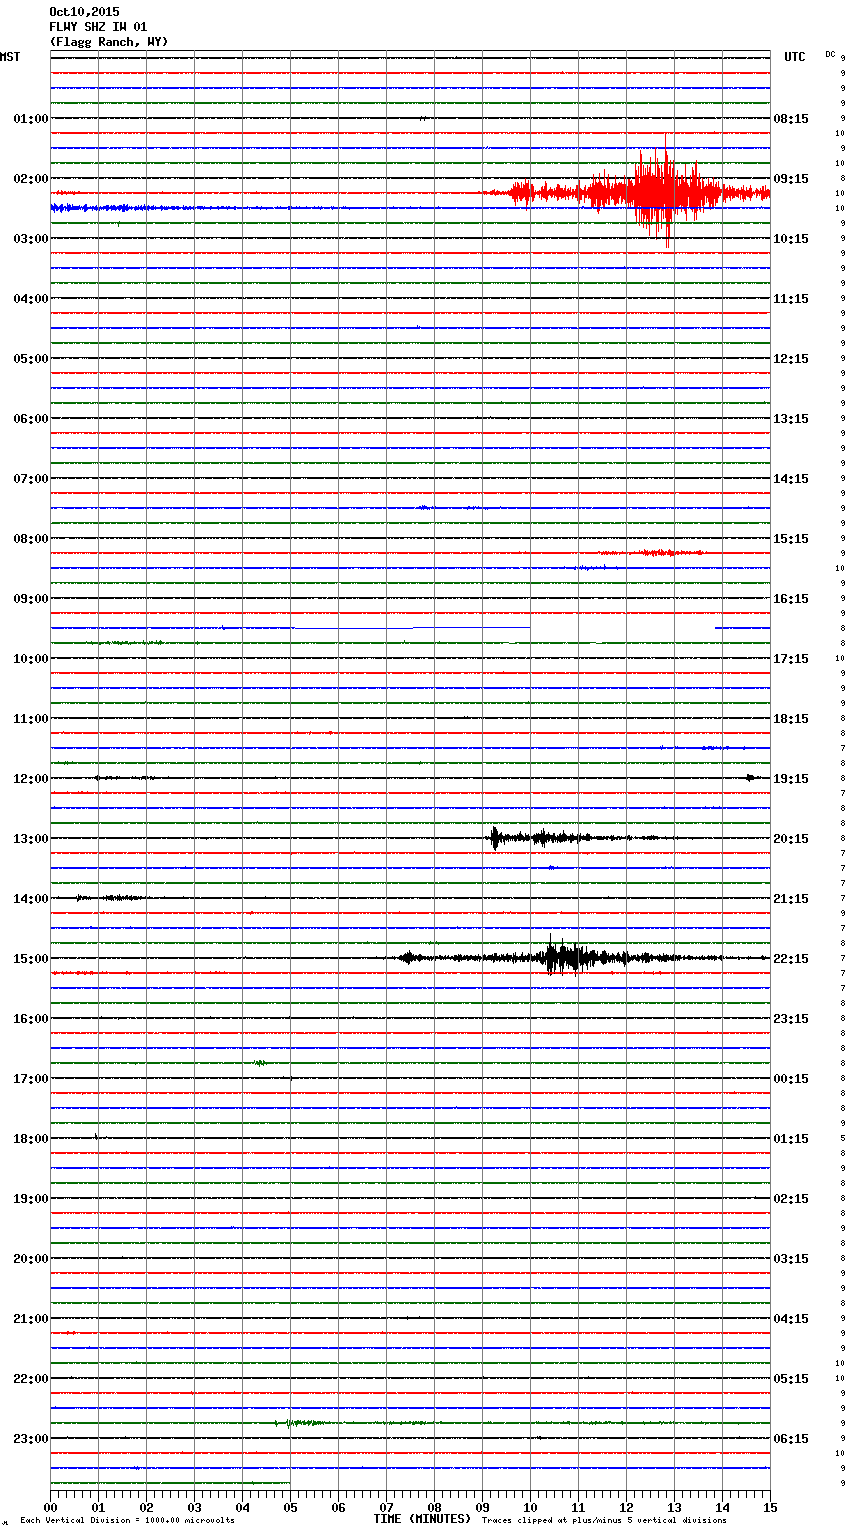Click the 'Each Vertical Division = 1000.00 microvolts' note

127,1520
